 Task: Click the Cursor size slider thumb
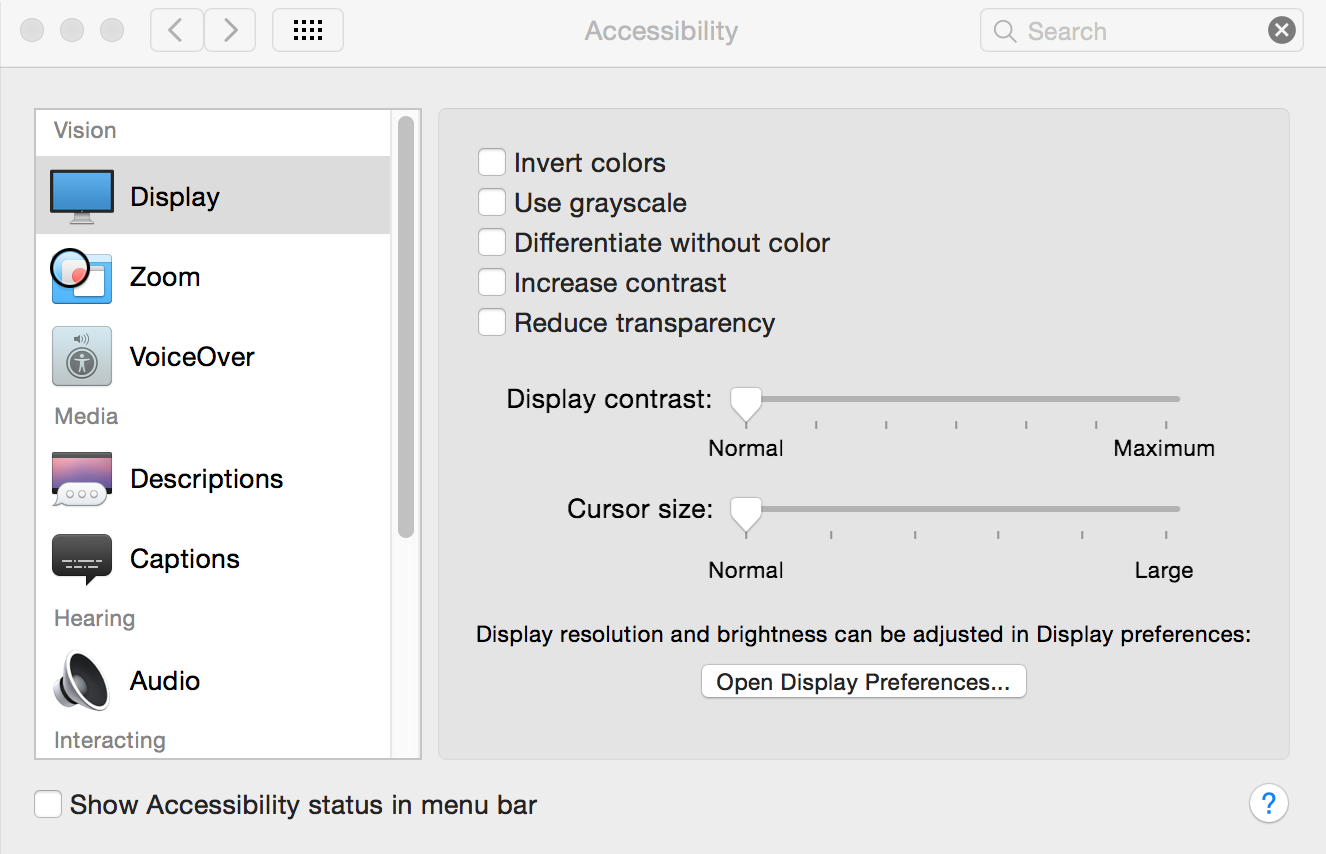[746, 512]
